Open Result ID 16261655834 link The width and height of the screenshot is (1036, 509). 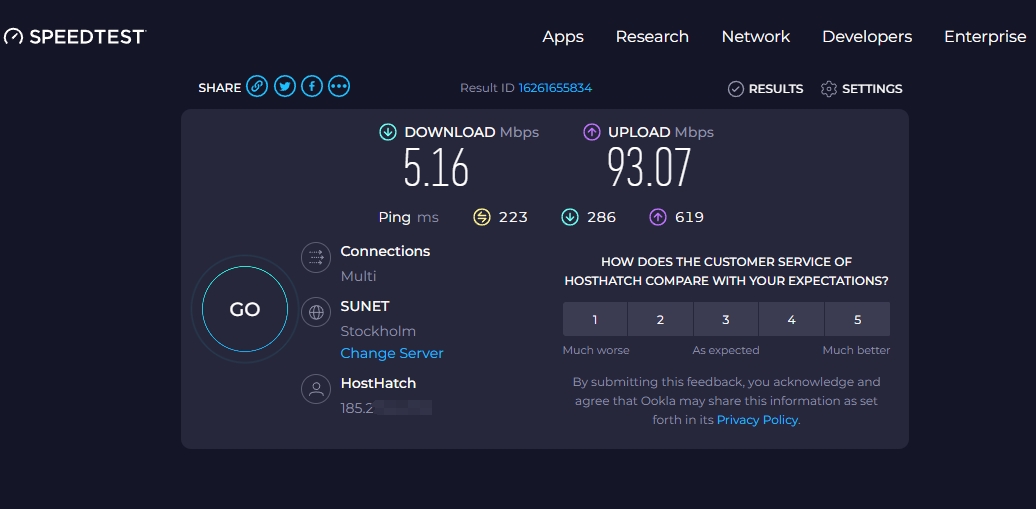(555, 88)
